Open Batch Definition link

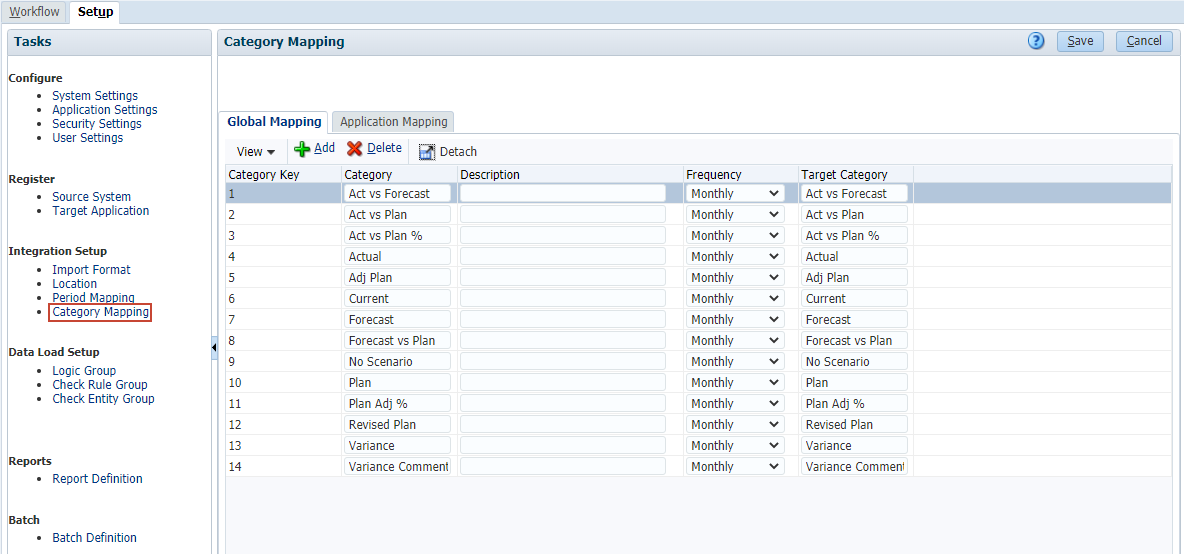tap(94, 537)
